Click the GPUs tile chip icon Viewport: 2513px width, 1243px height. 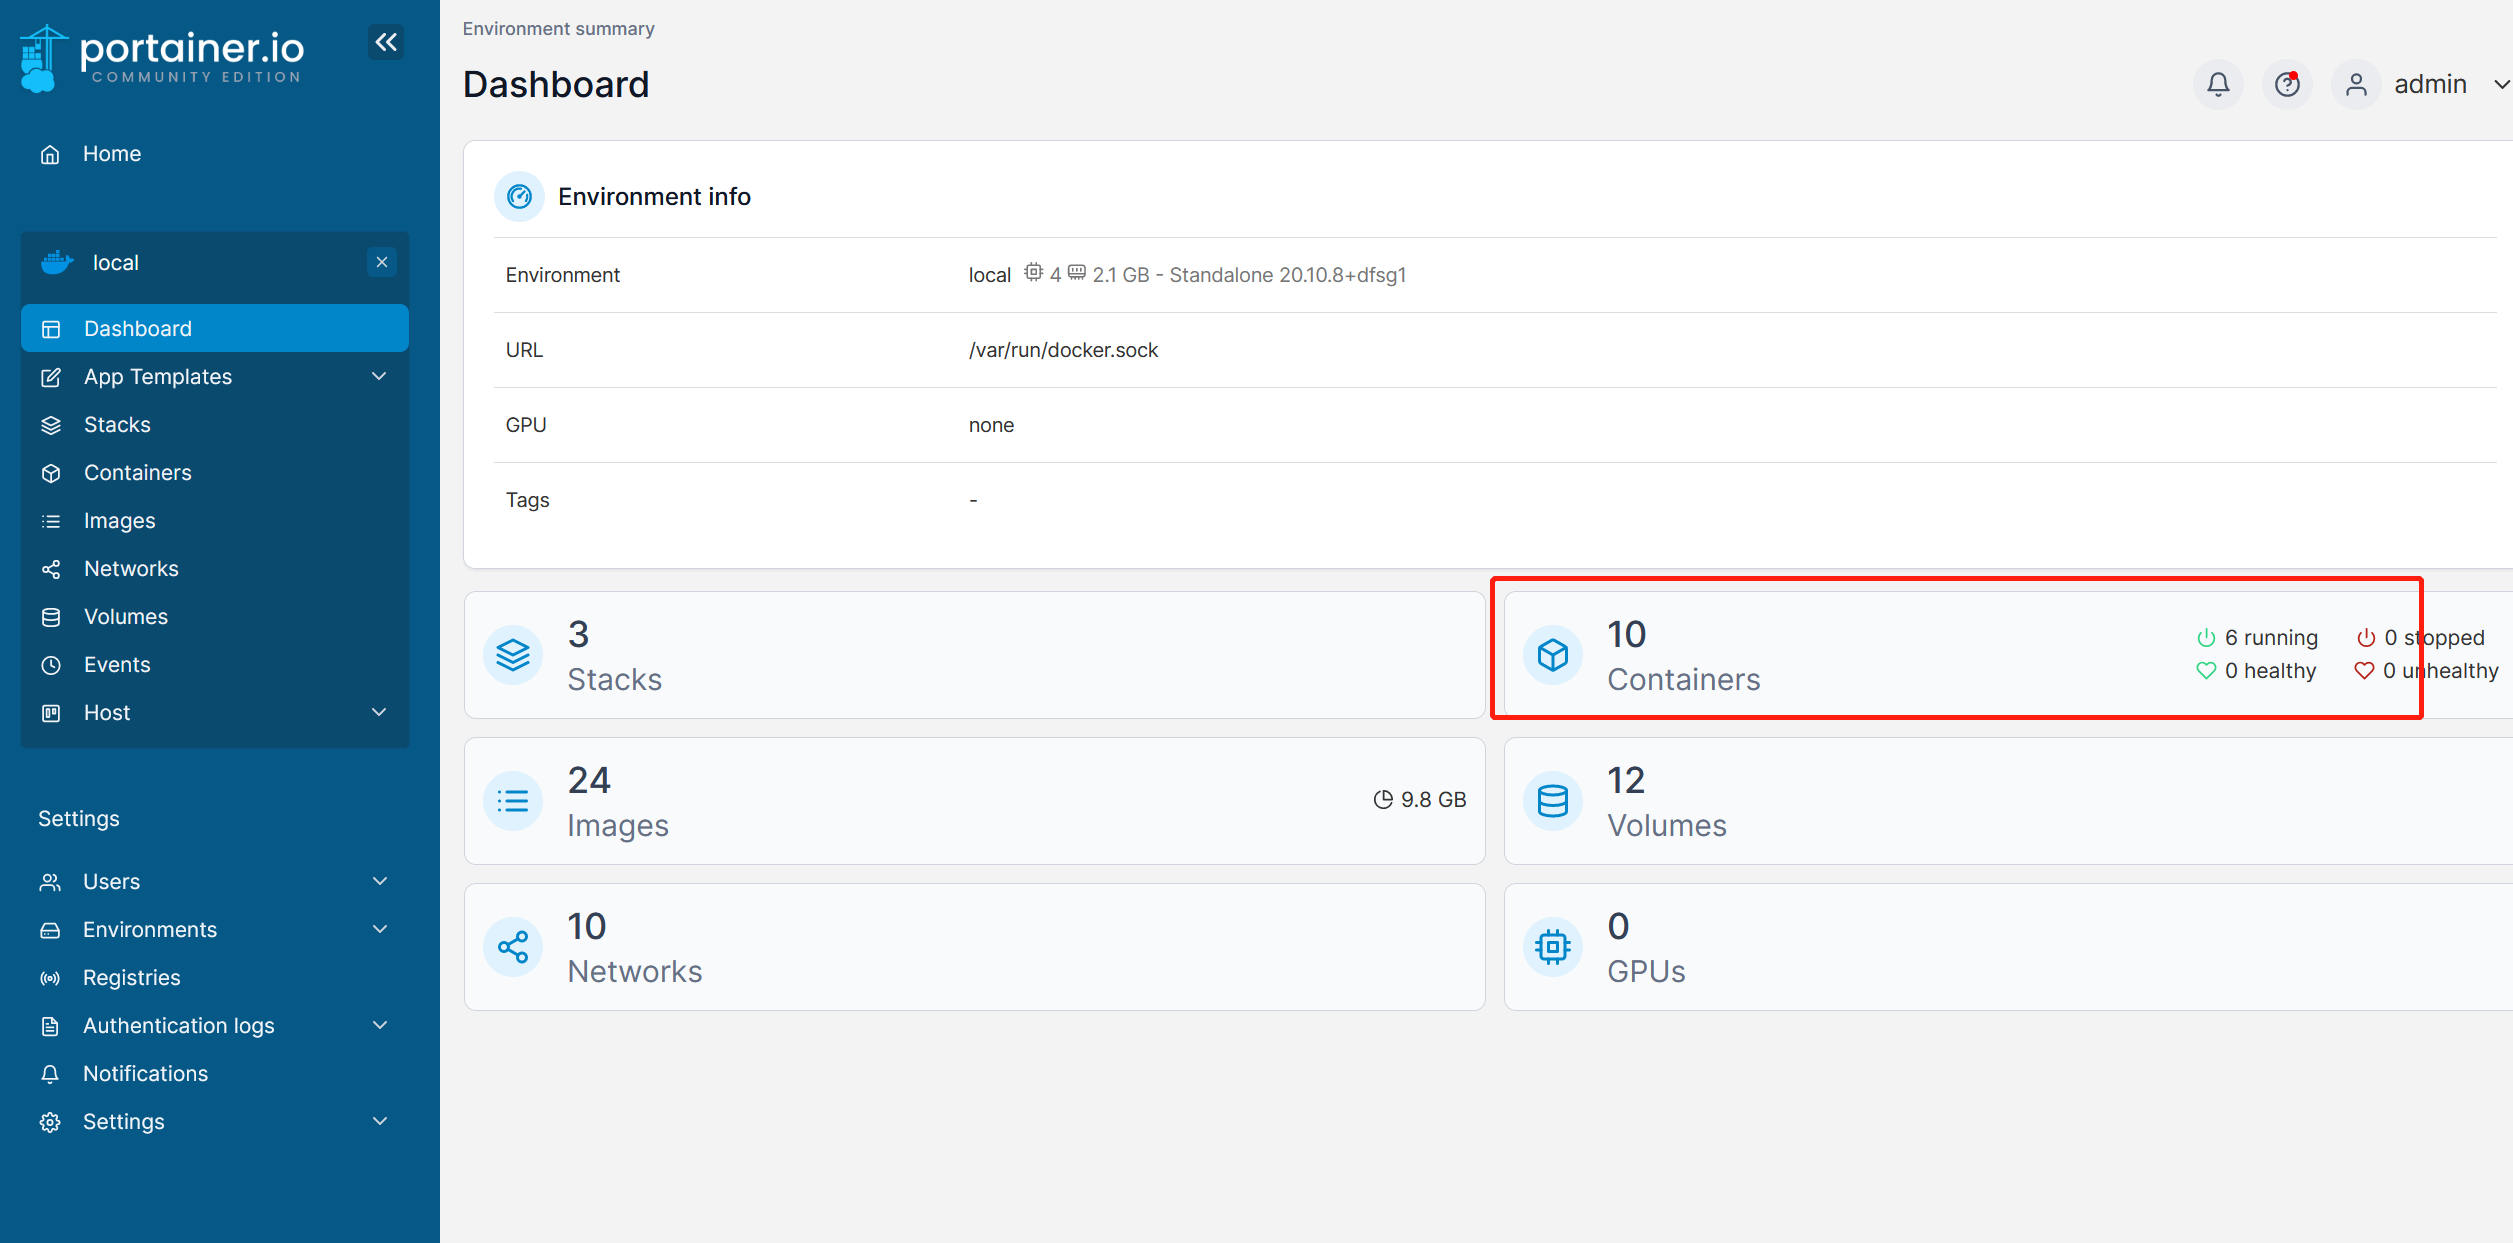point(1552,947)
